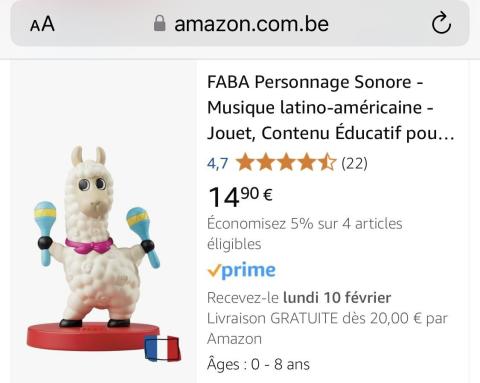Click the half-filled fifth star
This screenshot has width=480, height=383.
tap(327, 162)
